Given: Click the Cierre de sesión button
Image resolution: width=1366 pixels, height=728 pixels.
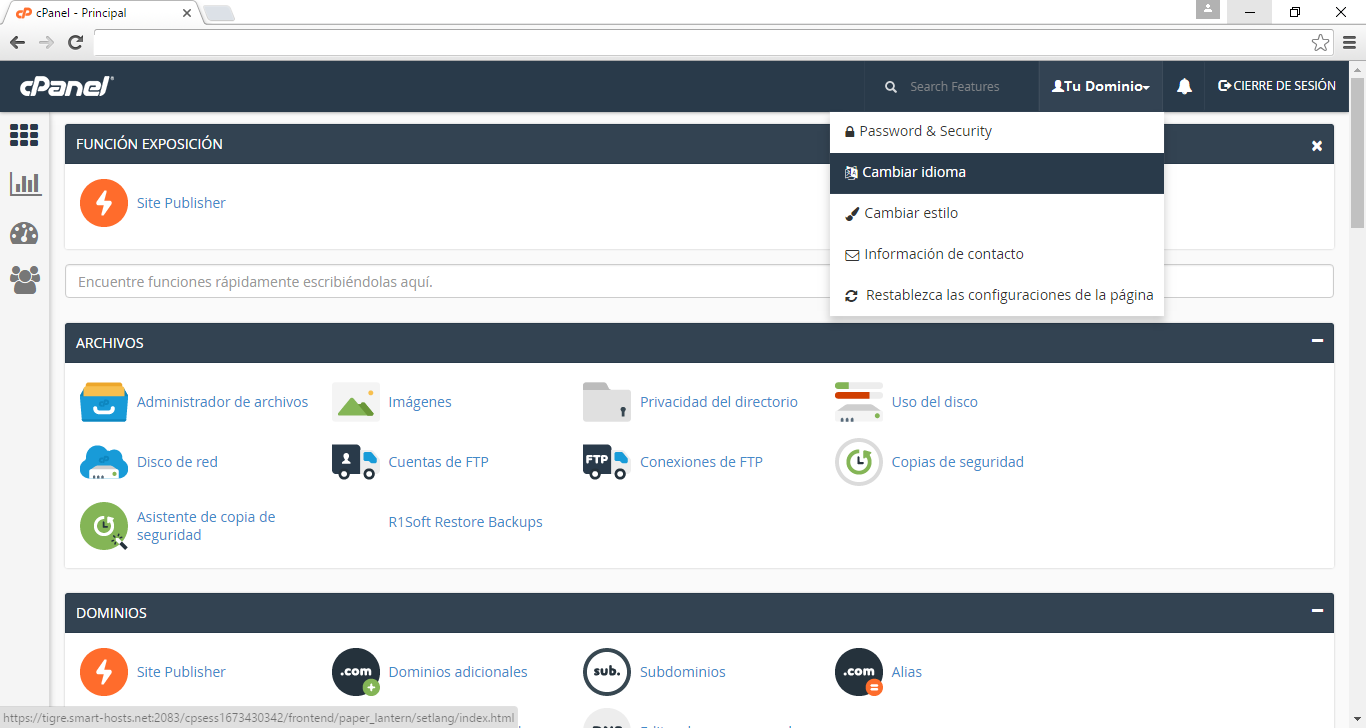Looking at the screenshot, I should pos(1276,87).
